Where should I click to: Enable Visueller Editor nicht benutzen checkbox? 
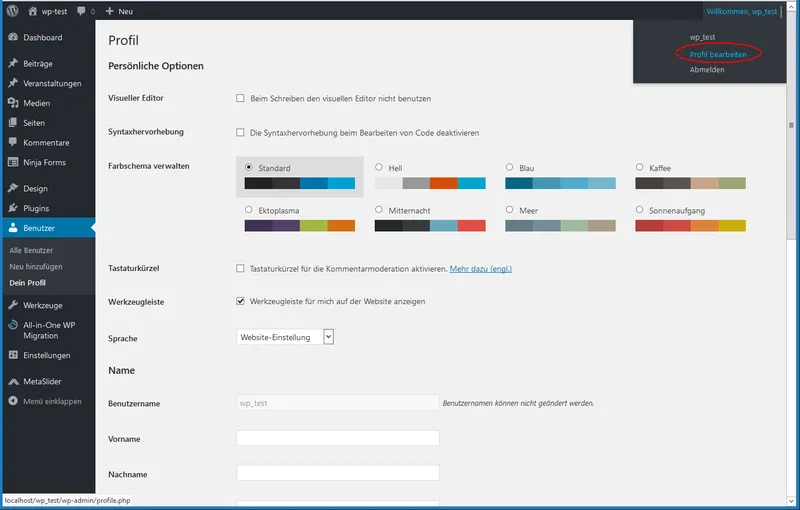(x=240, y=98)
